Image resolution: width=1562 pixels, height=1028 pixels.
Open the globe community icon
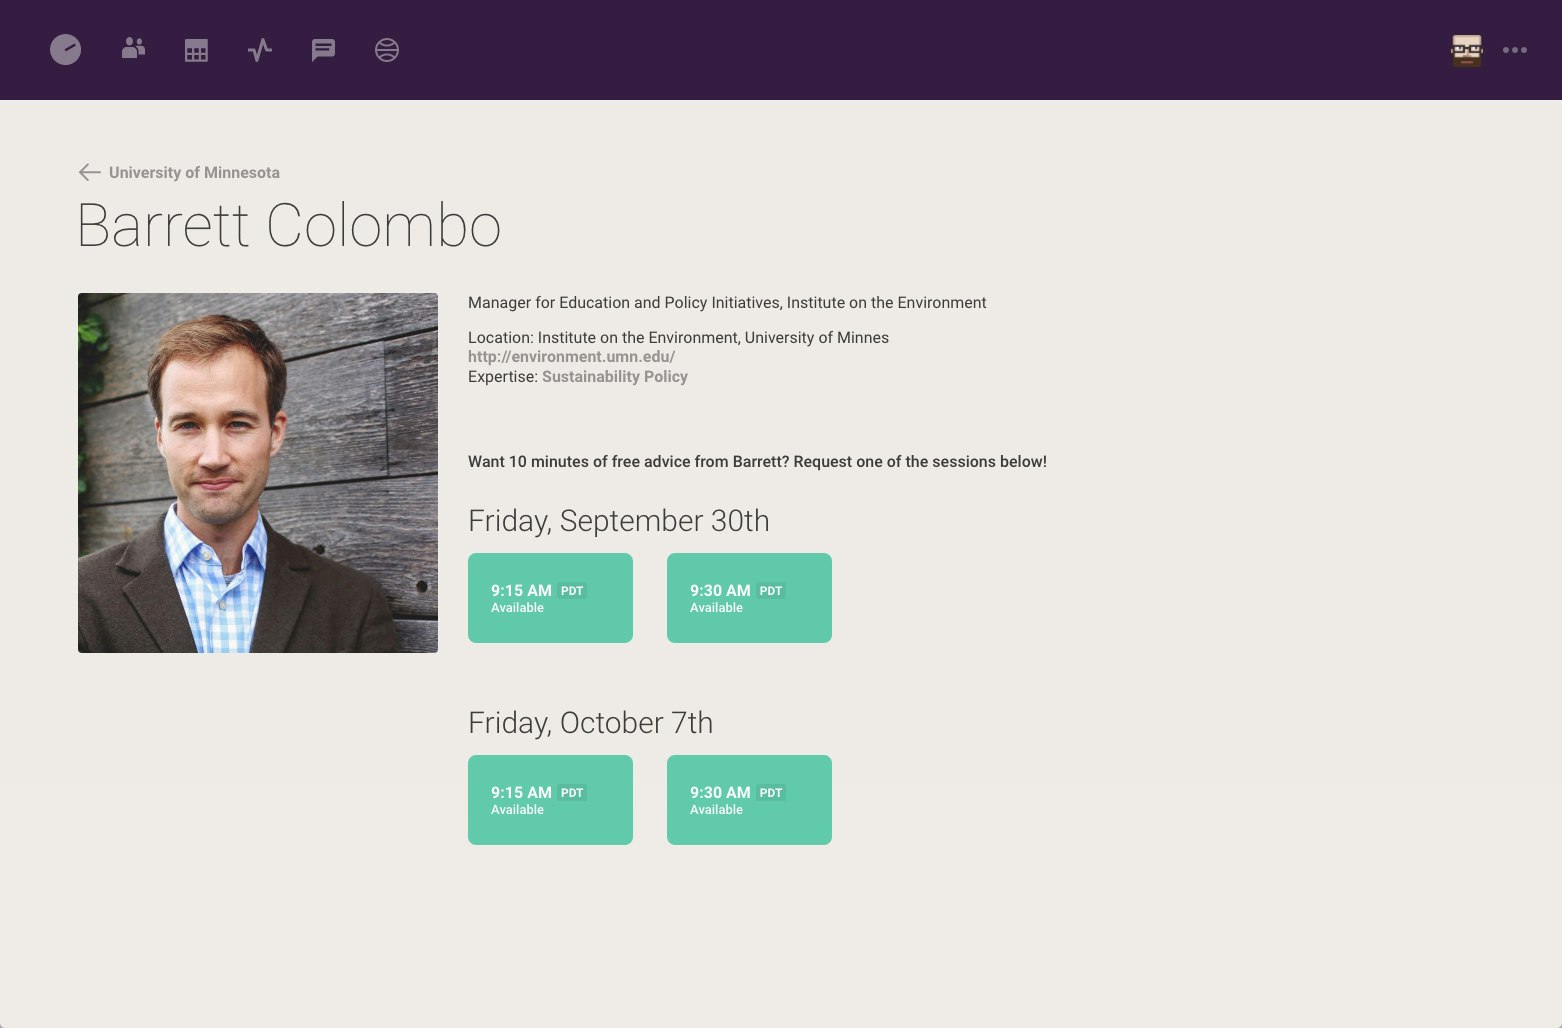pyautogui.click(x=387, y=50)
